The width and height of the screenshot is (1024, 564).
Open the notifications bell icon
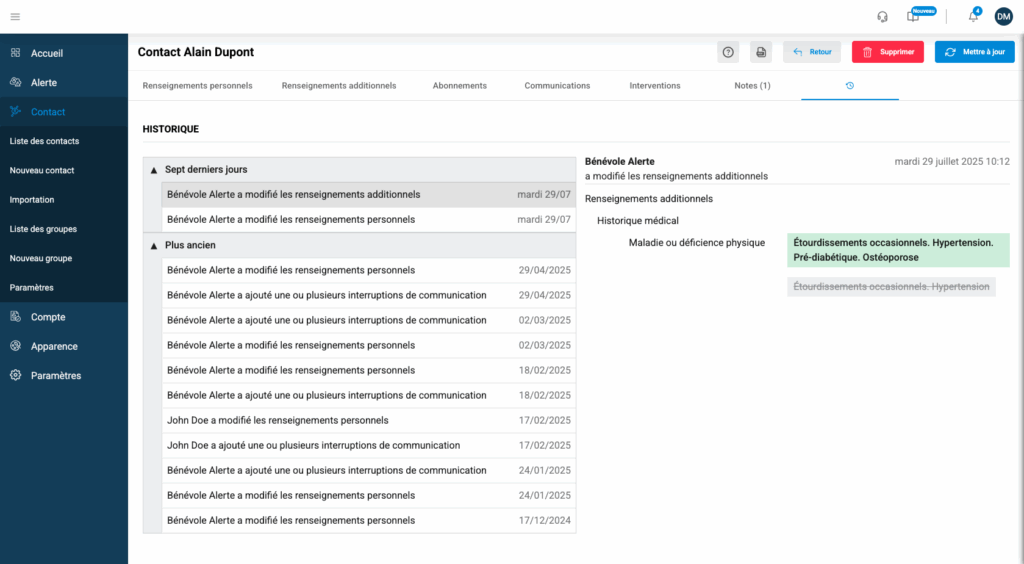pyautogui.click(x=973, y=16)
